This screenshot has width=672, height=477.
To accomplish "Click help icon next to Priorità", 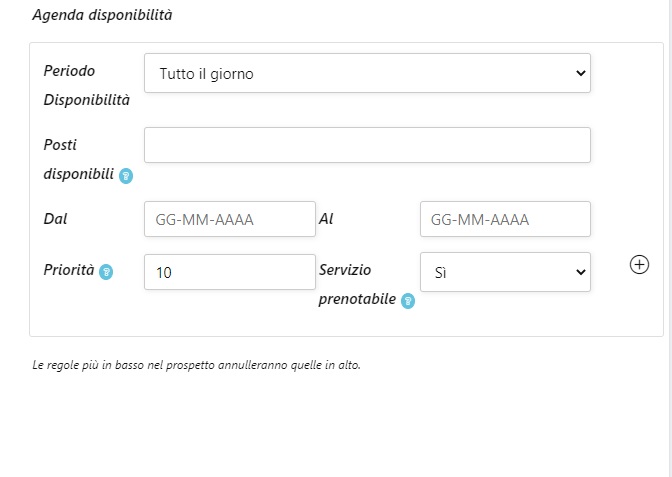I will (x=106, y=271).
